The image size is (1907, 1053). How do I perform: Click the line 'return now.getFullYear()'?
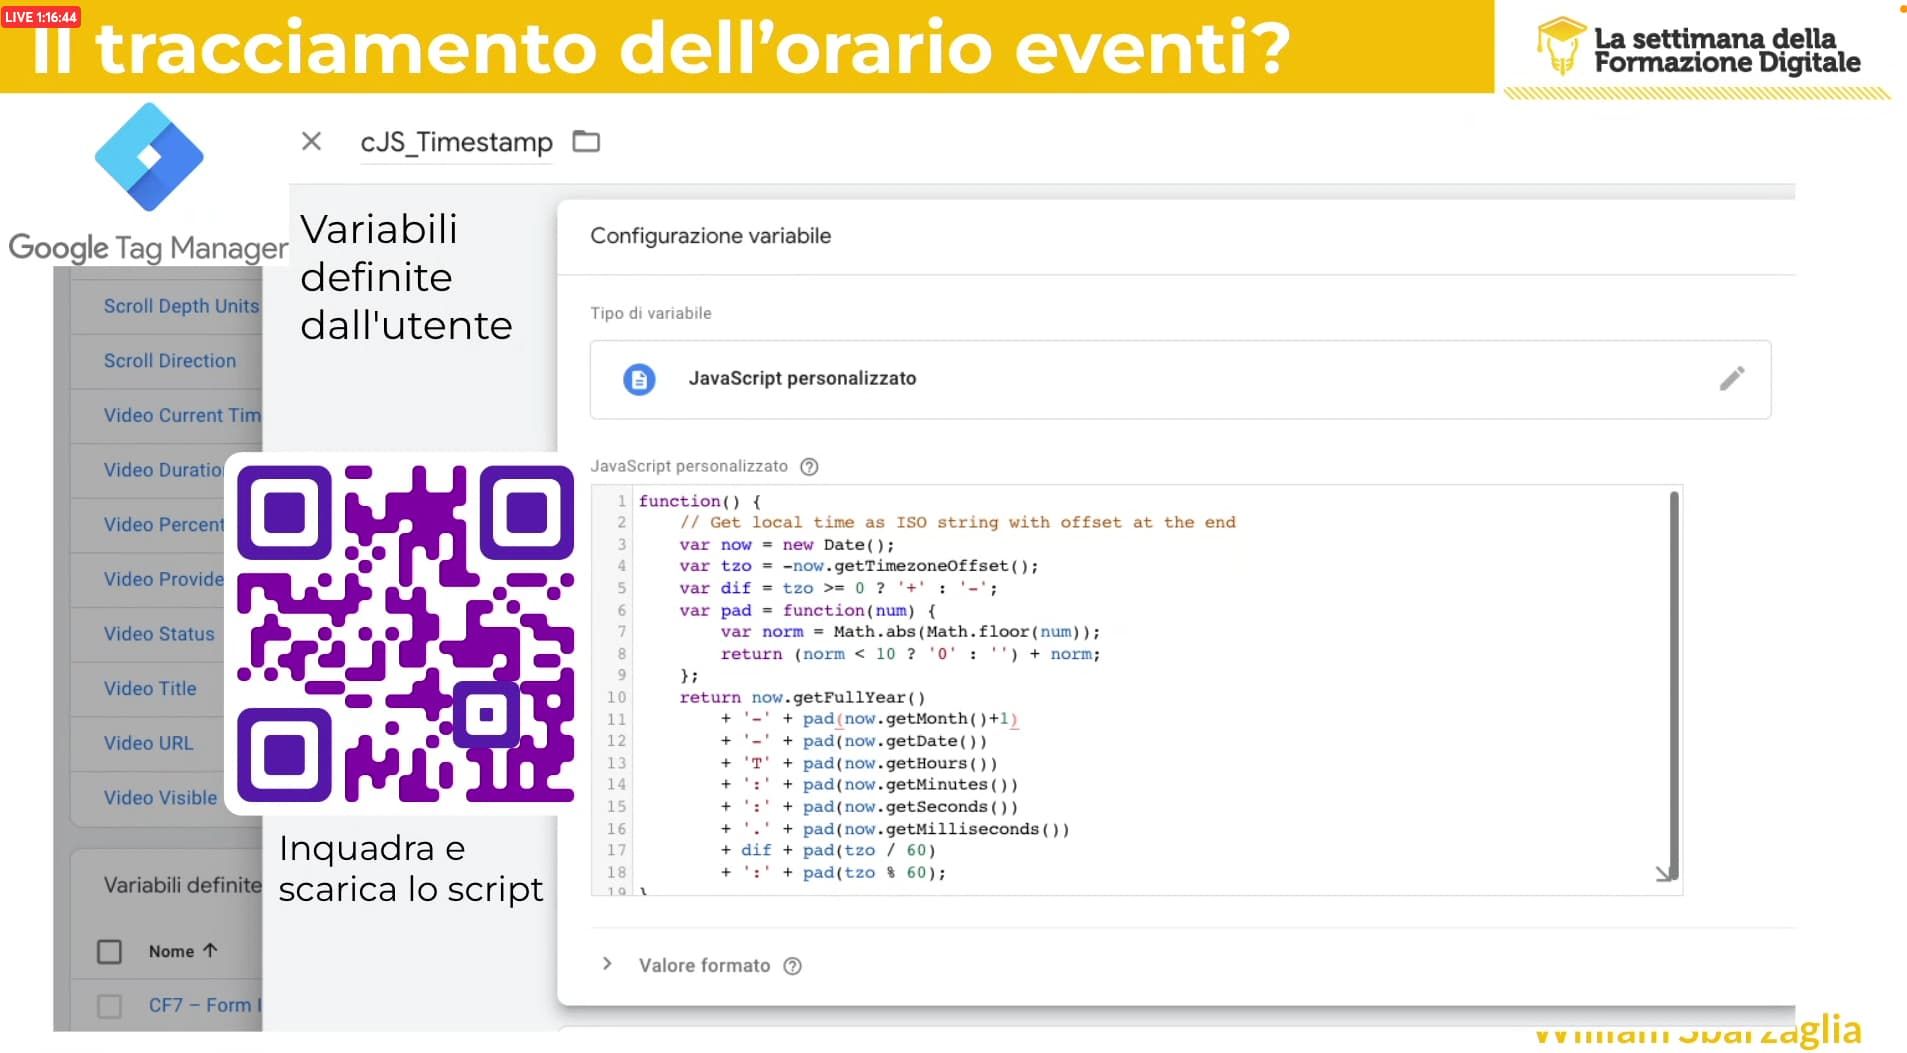(x=803, y=697)
